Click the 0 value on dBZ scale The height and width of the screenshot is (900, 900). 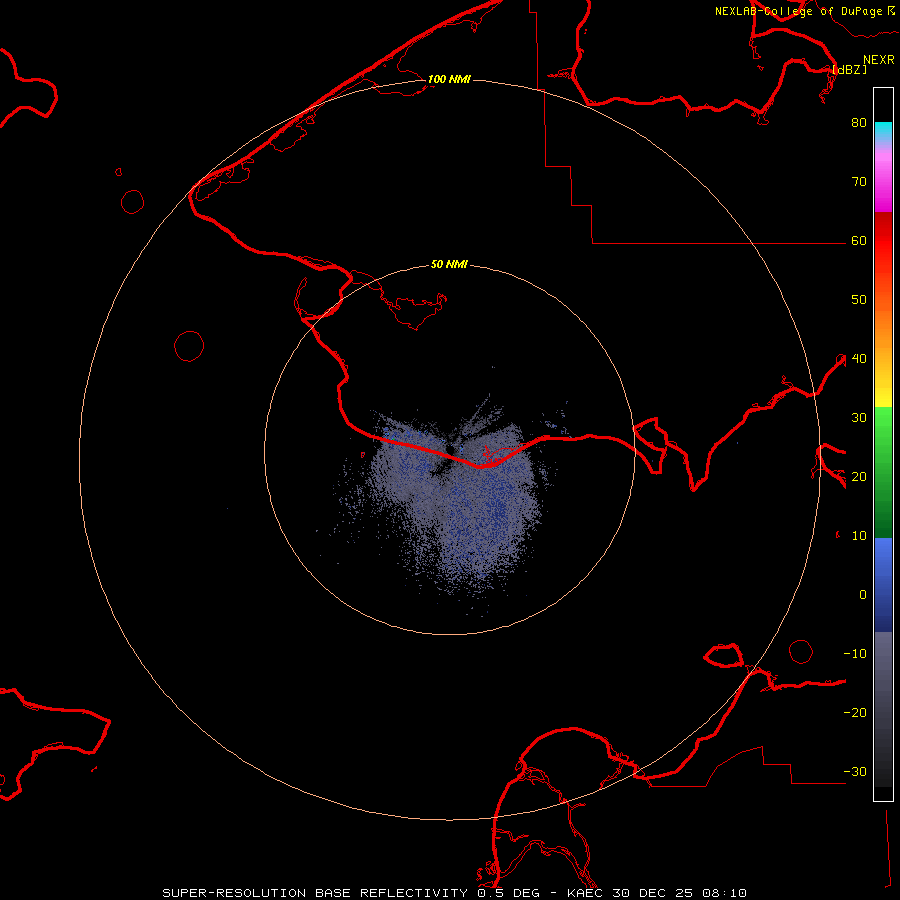[863, 595]
